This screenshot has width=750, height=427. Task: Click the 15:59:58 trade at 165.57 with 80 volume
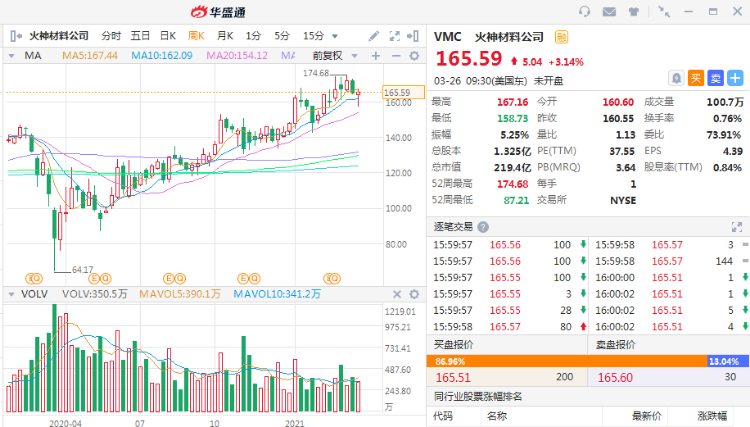509,327
